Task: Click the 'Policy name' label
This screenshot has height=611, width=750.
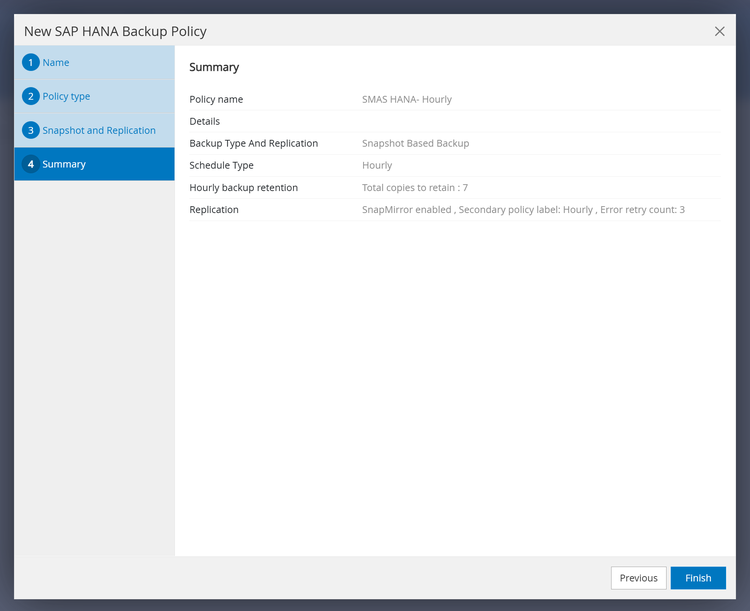Action: (216, 100)
